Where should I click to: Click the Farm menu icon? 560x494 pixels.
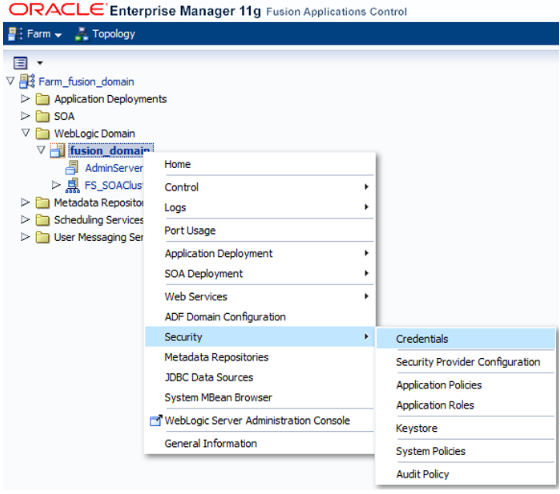point(15,34)
